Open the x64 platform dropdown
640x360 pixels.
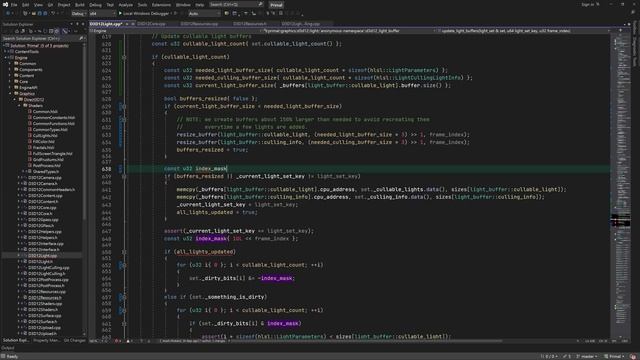[102, 13]
